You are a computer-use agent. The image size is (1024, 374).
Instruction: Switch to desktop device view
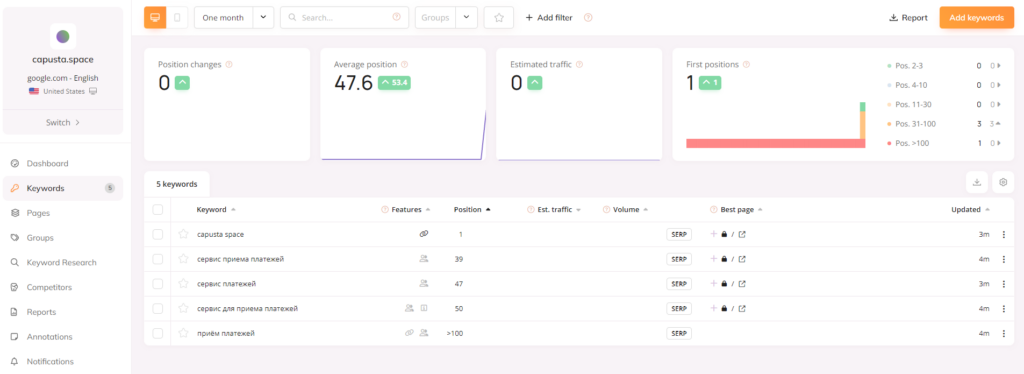tap(155, 18)
